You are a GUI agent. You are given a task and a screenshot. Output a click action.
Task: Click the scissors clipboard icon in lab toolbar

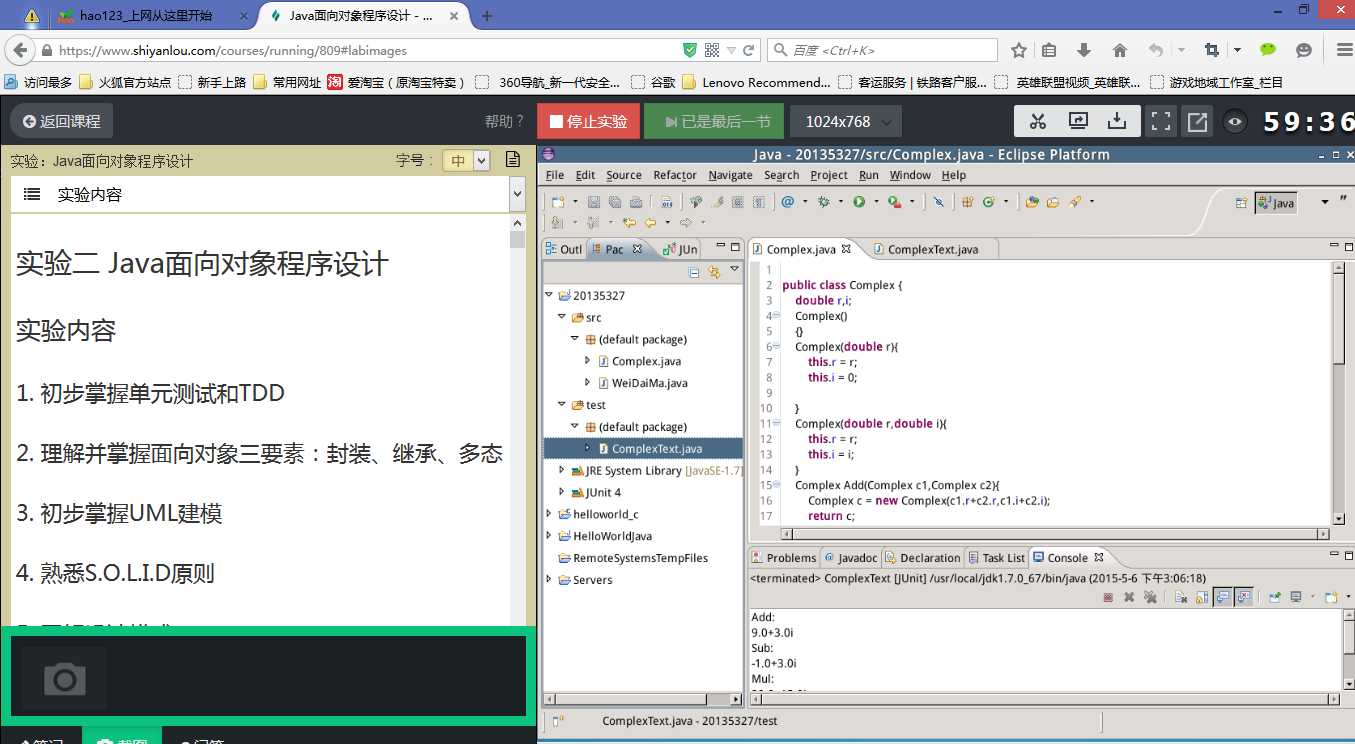click(x=1037, y=121)
